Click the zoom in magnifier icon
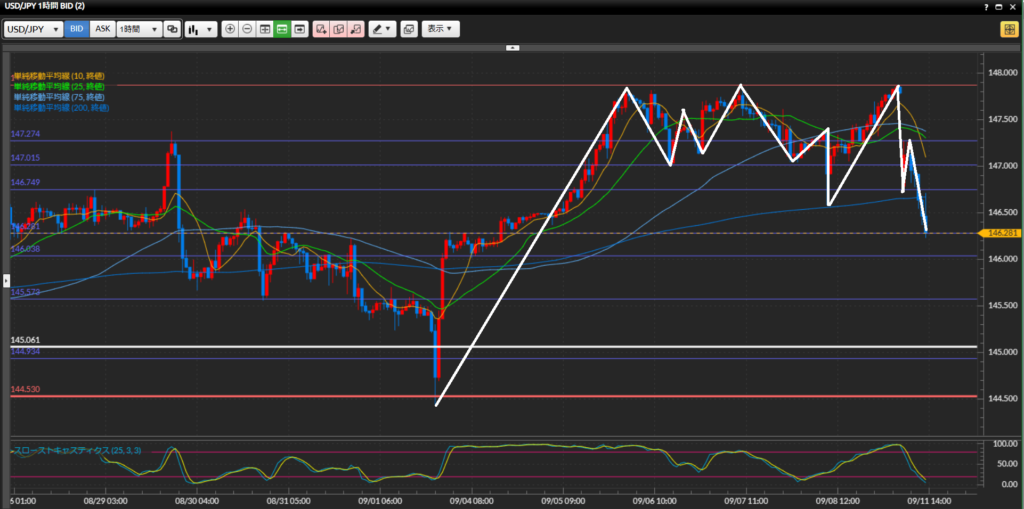This screenshot has height=509, width=1024. (230, 29)
